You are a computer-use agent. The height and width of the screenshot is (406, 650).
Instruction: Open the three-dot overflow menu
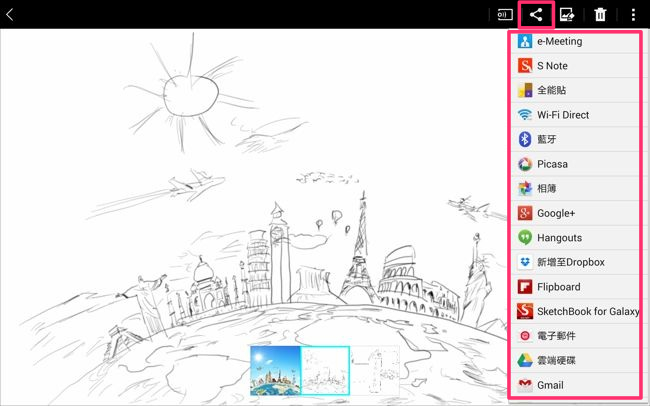coord(633,14)
